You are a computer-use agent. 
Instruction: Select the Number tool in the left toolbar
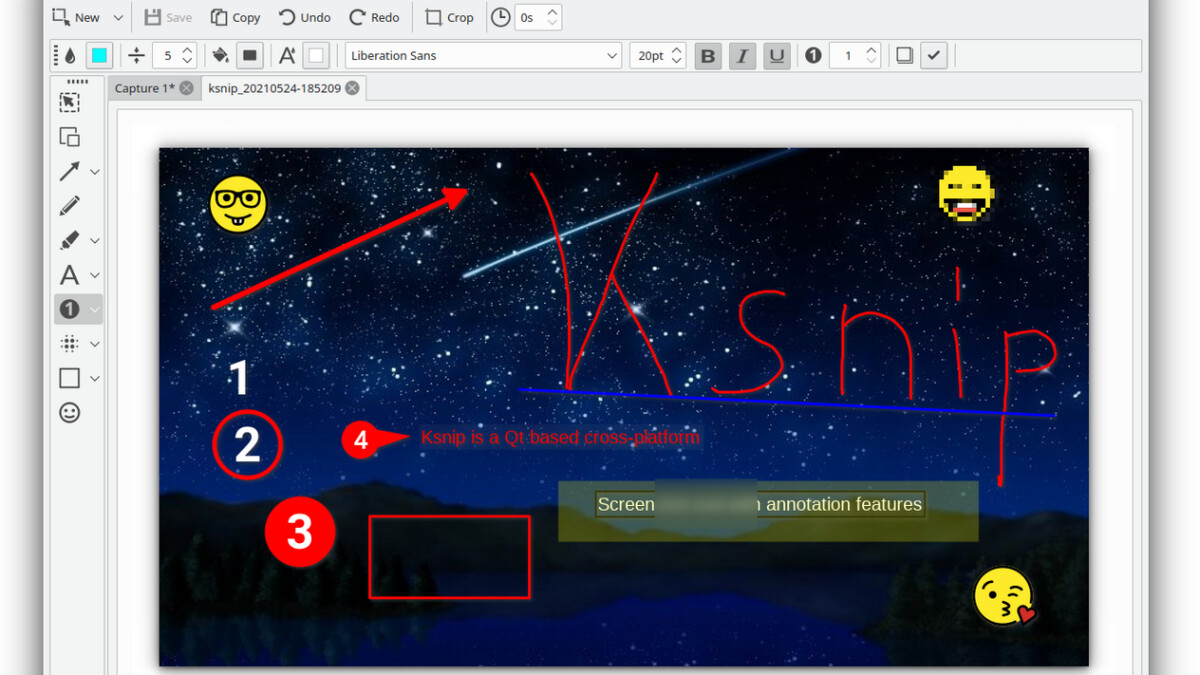pyautogui.click(x=69, y=309)
